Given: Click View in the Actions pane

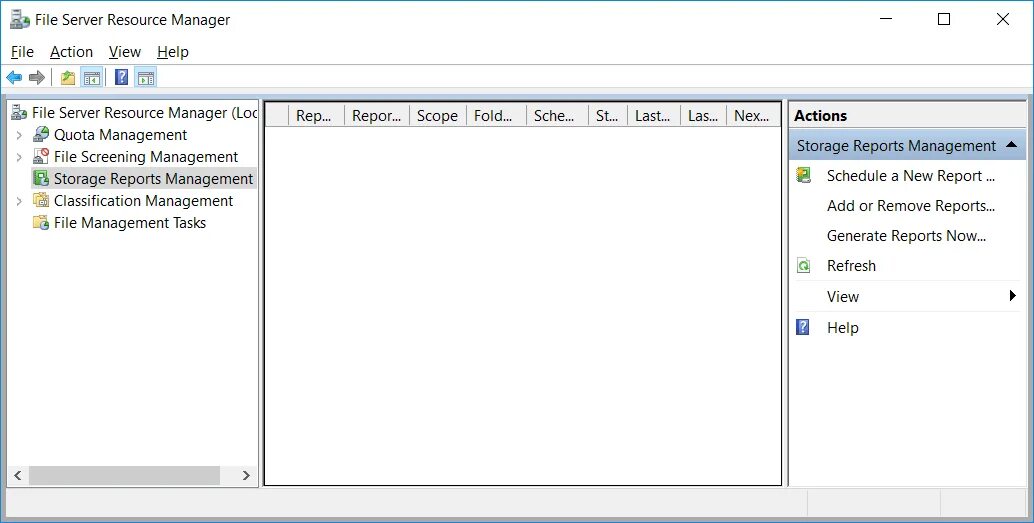Looking at the screenshot, I should coord(843,297).
